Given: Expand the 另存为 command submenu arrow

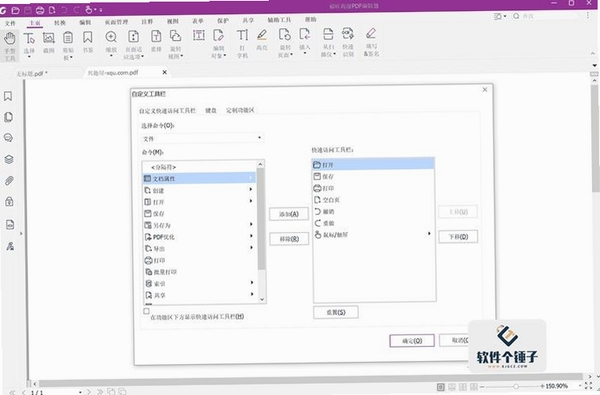Looking at the screenshot, I should (251, 224).
